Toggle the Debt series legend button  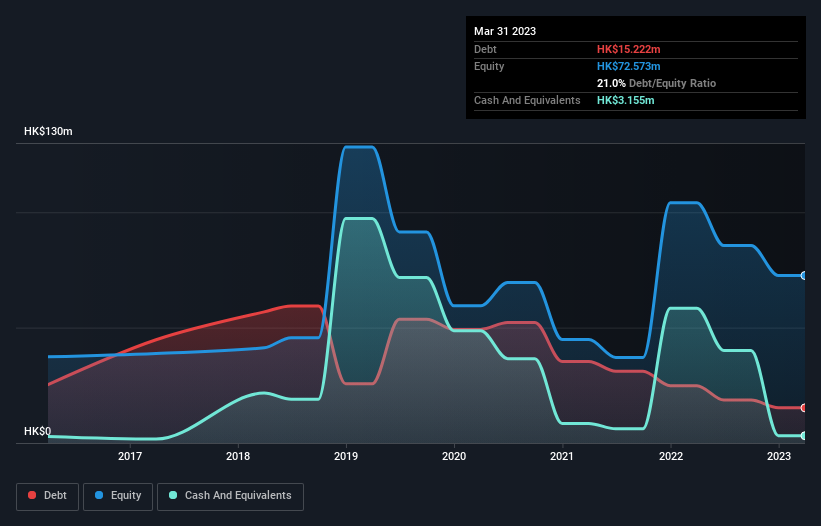click(48, 496)
